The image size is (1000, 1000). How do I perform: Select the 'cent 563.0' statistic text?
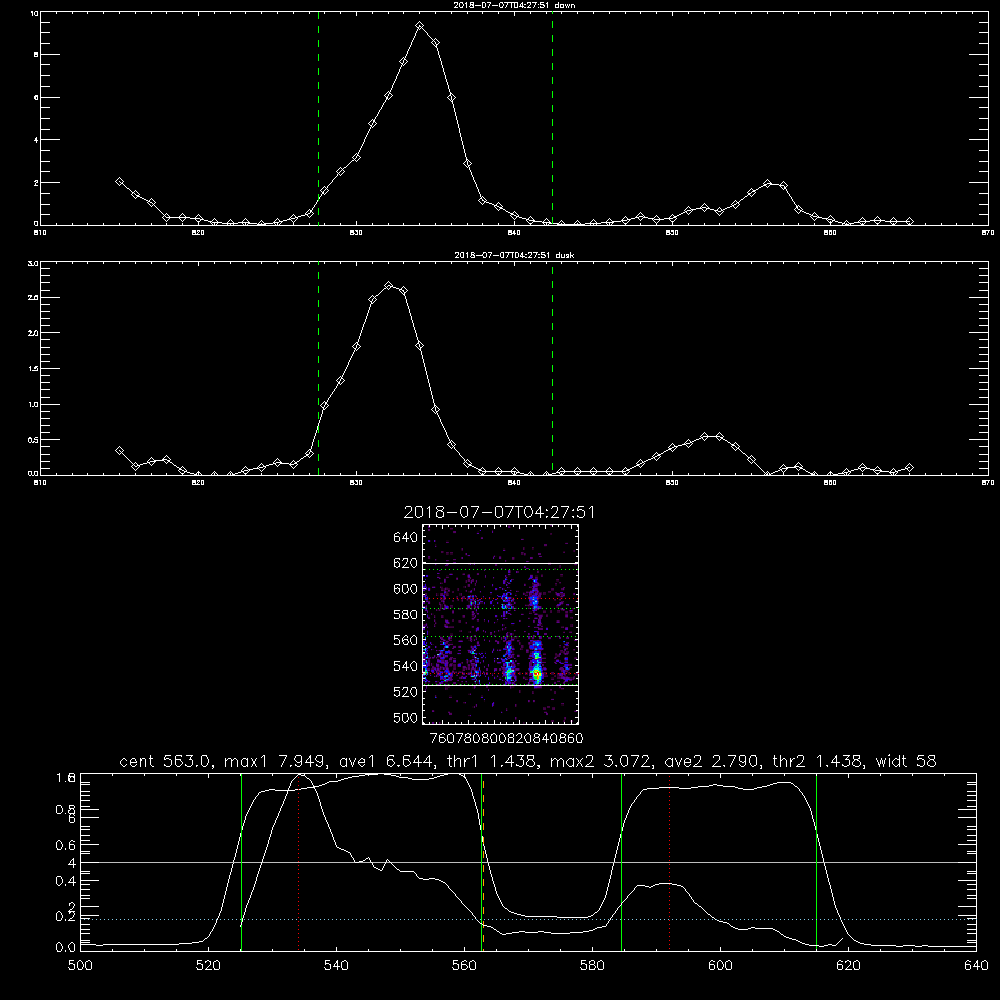click(165, 761)
